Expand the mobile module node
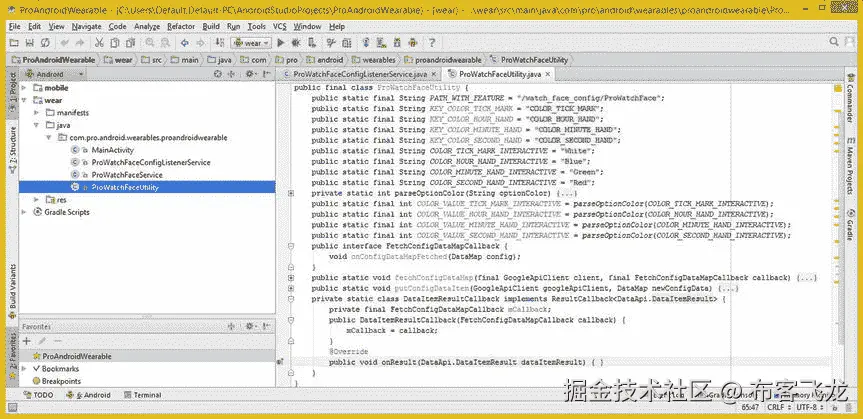 [x=24, y=88]
